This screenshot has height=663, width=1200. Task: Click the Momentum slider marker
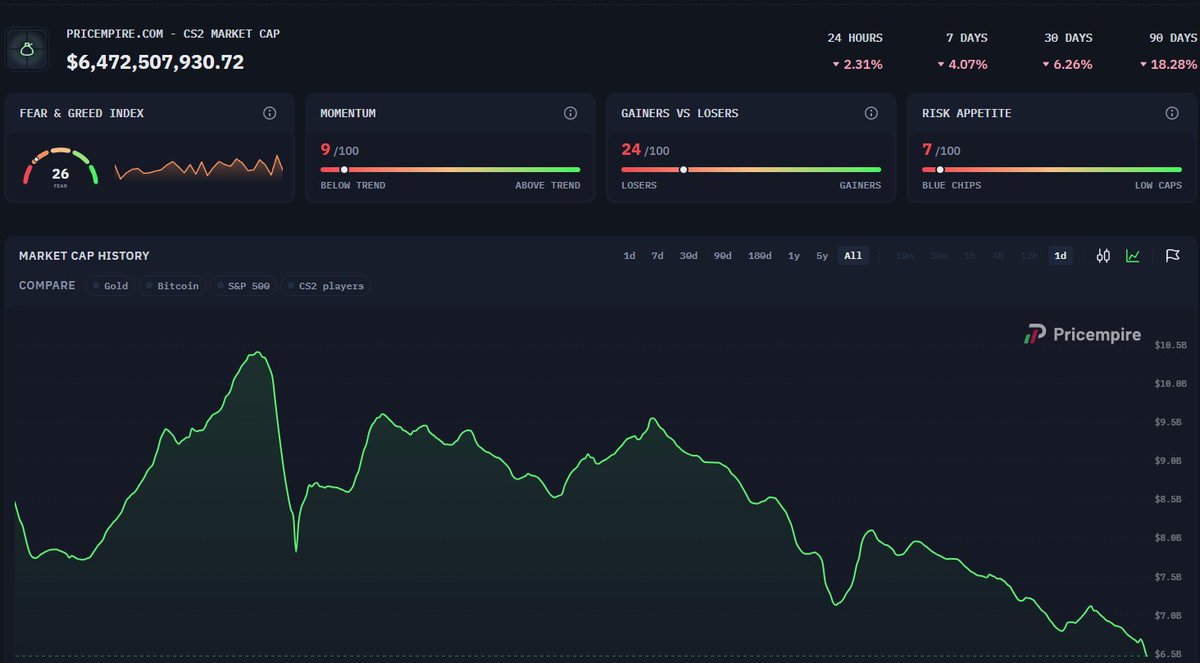(344, 169)
